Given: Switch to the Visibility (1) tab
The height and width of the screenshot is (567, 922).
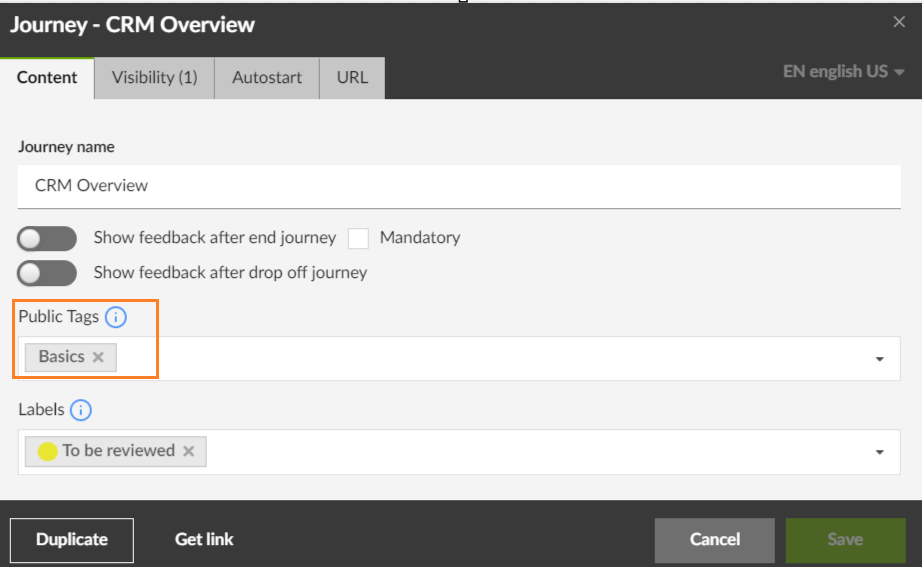Looking at the screenshot, I should click(x=154, y=78).
